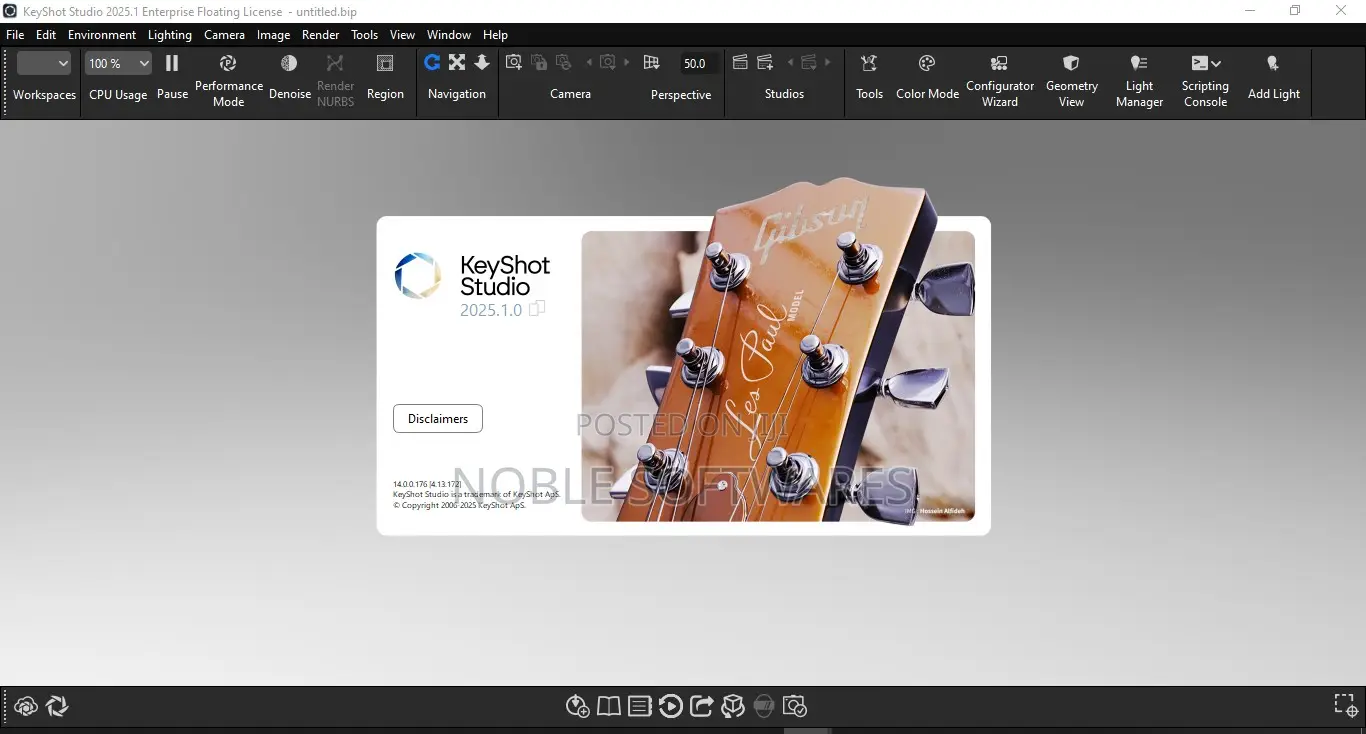
Task: Open the Project list icon
Action: point(640,707)
